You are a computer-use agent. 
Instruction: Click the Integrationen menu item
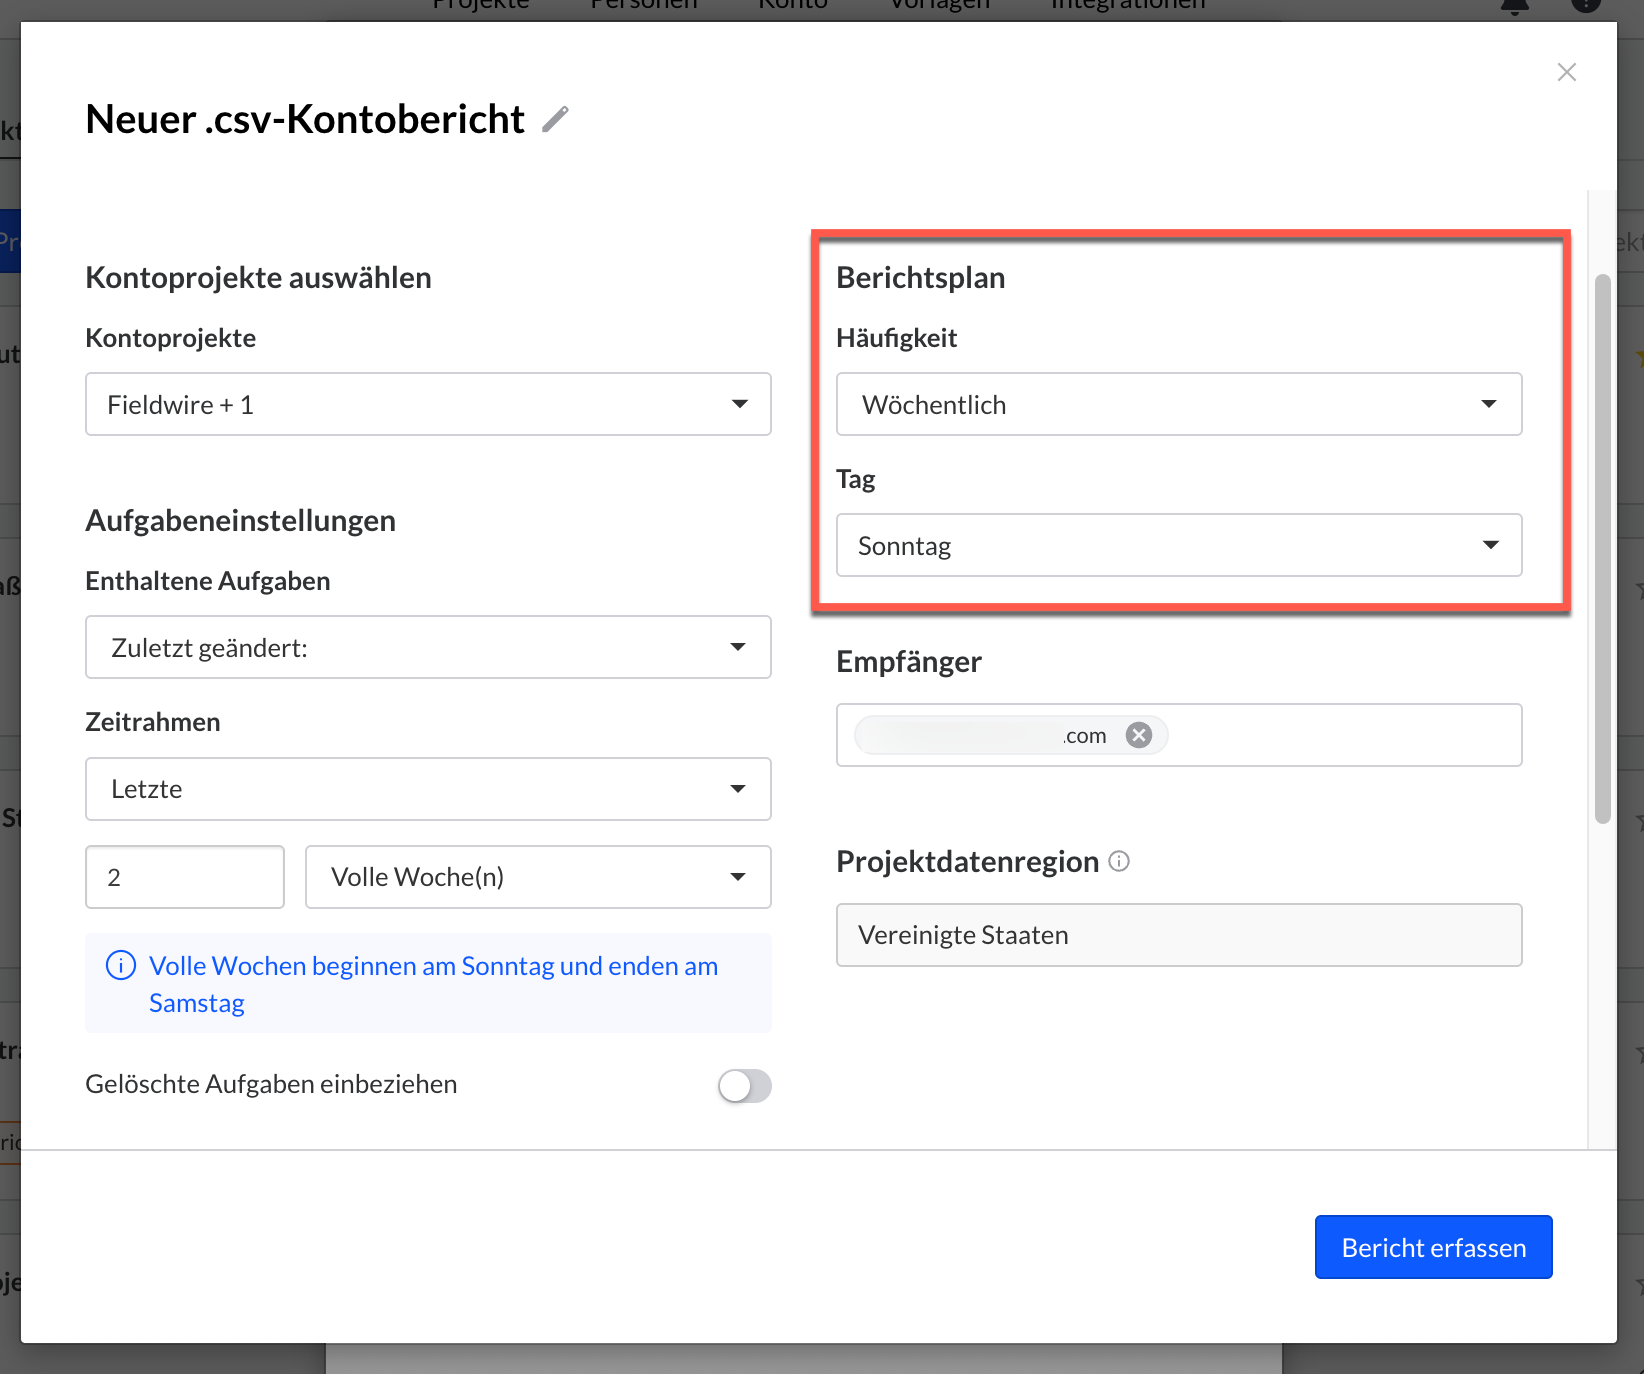tap(1128, 6)
